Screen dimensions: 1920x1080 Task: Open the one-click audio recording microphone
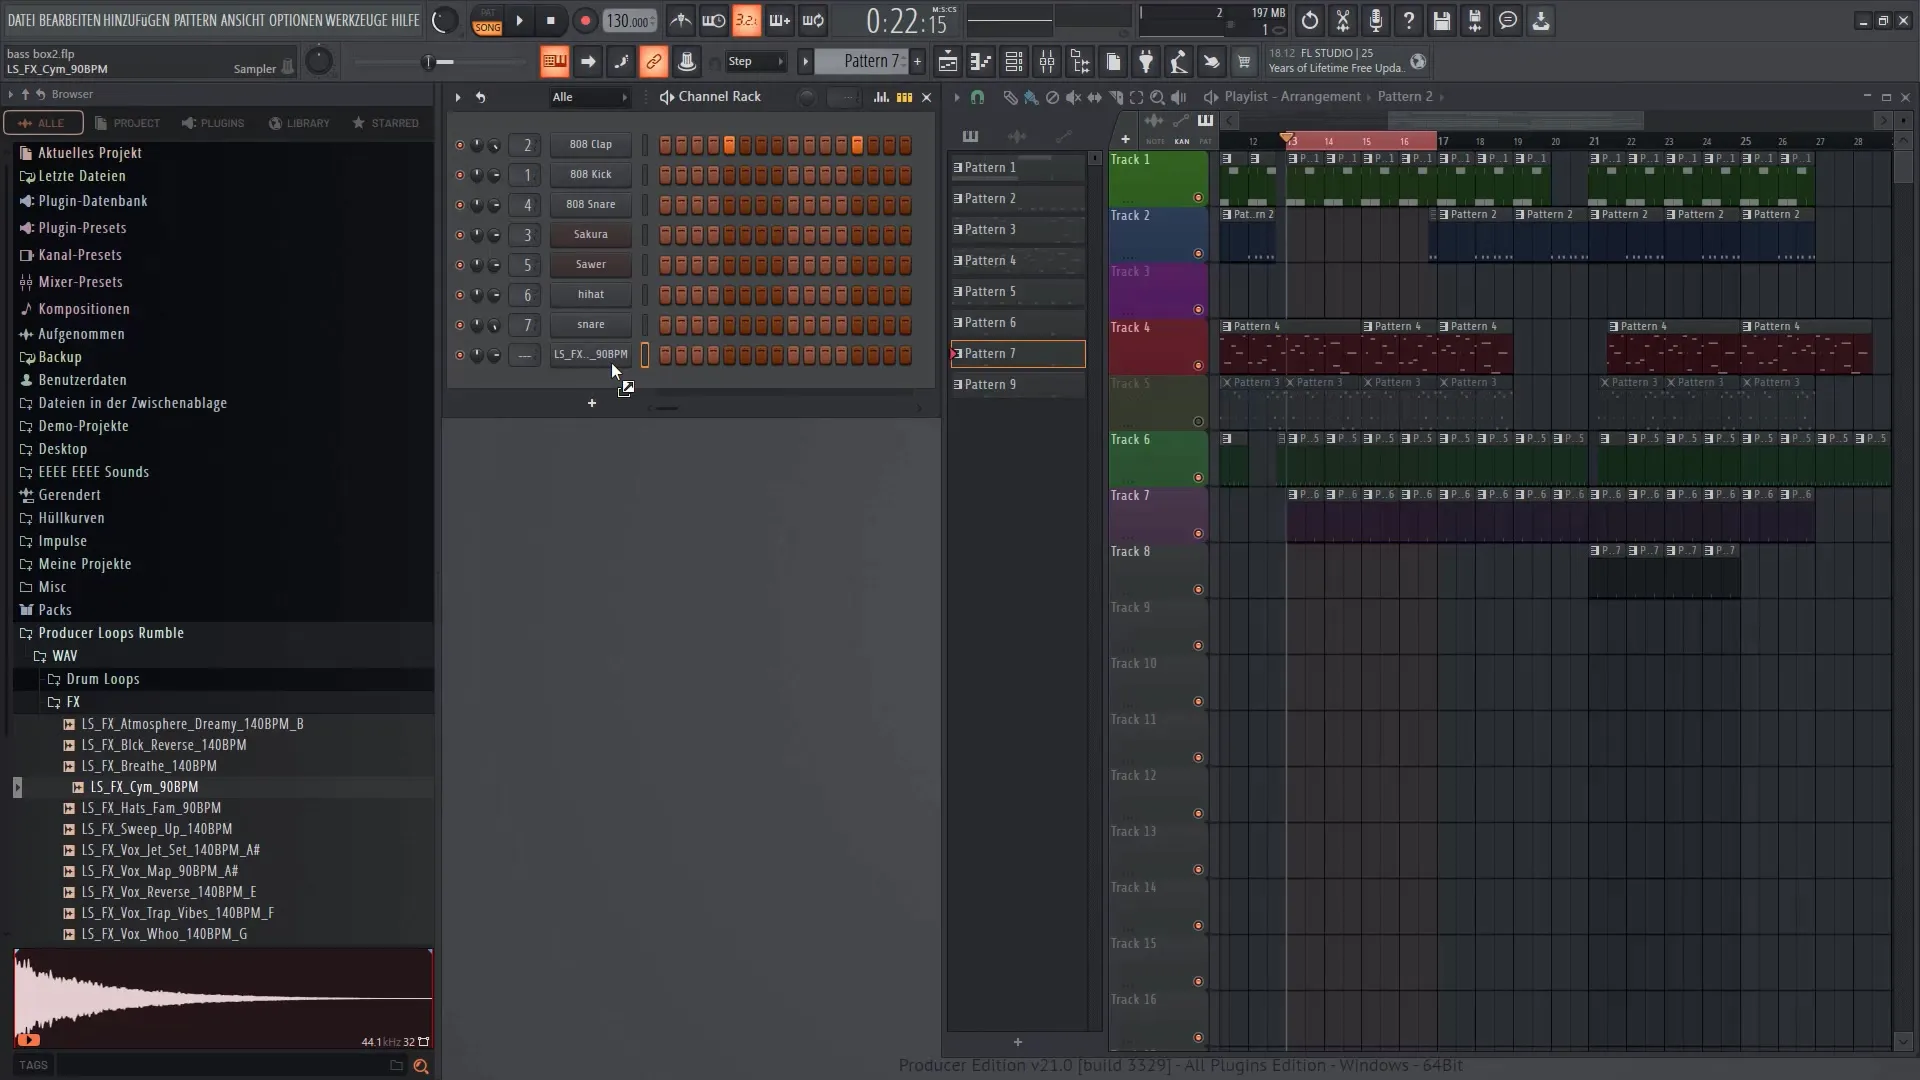tap(1376, 20)
